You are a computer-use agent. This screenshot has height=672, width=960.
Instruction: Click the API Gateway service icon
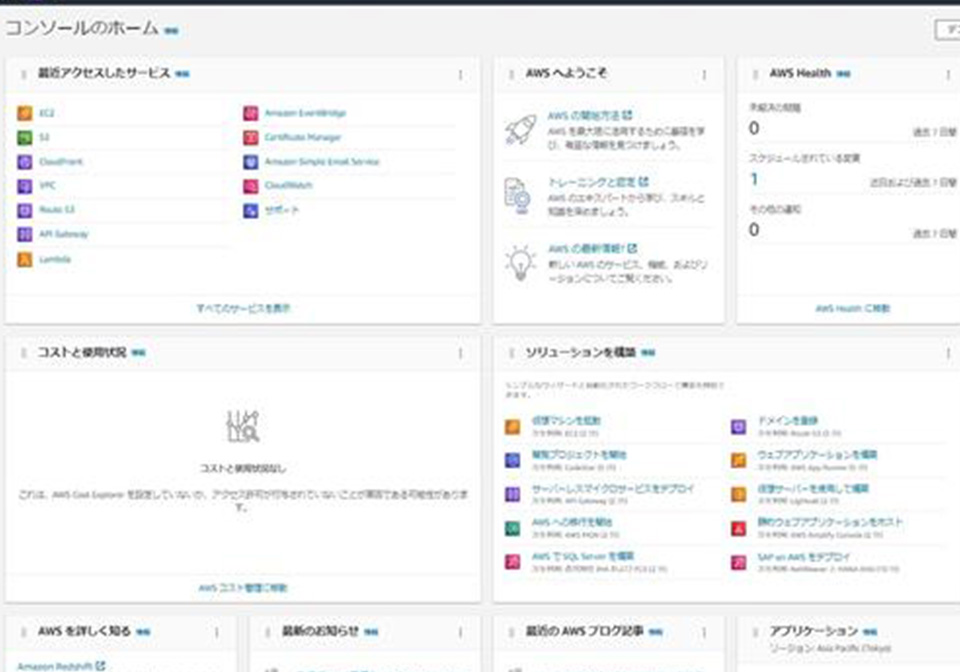tap(24, 234)
